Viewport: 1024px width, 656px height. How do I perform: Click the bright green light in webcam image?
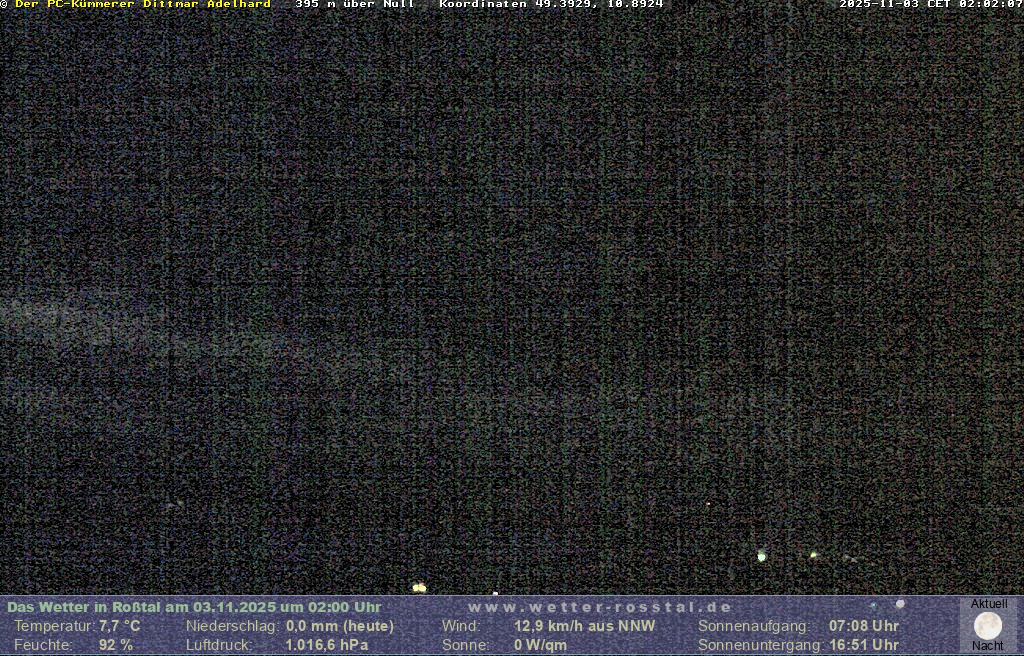(x=762, y=556)
